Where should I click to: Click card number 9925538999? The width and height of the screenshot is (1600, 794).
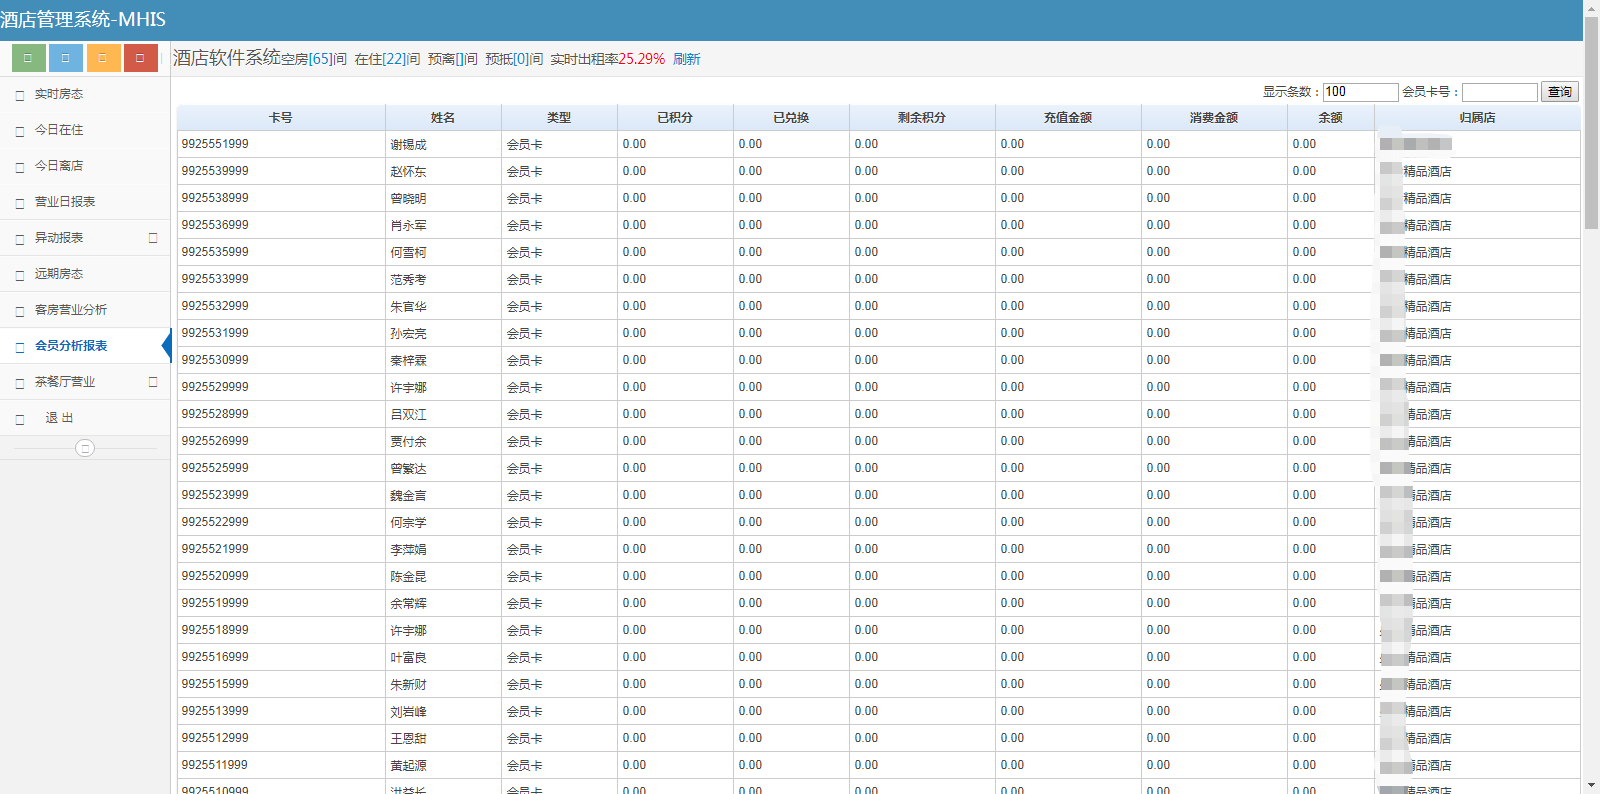215,198
